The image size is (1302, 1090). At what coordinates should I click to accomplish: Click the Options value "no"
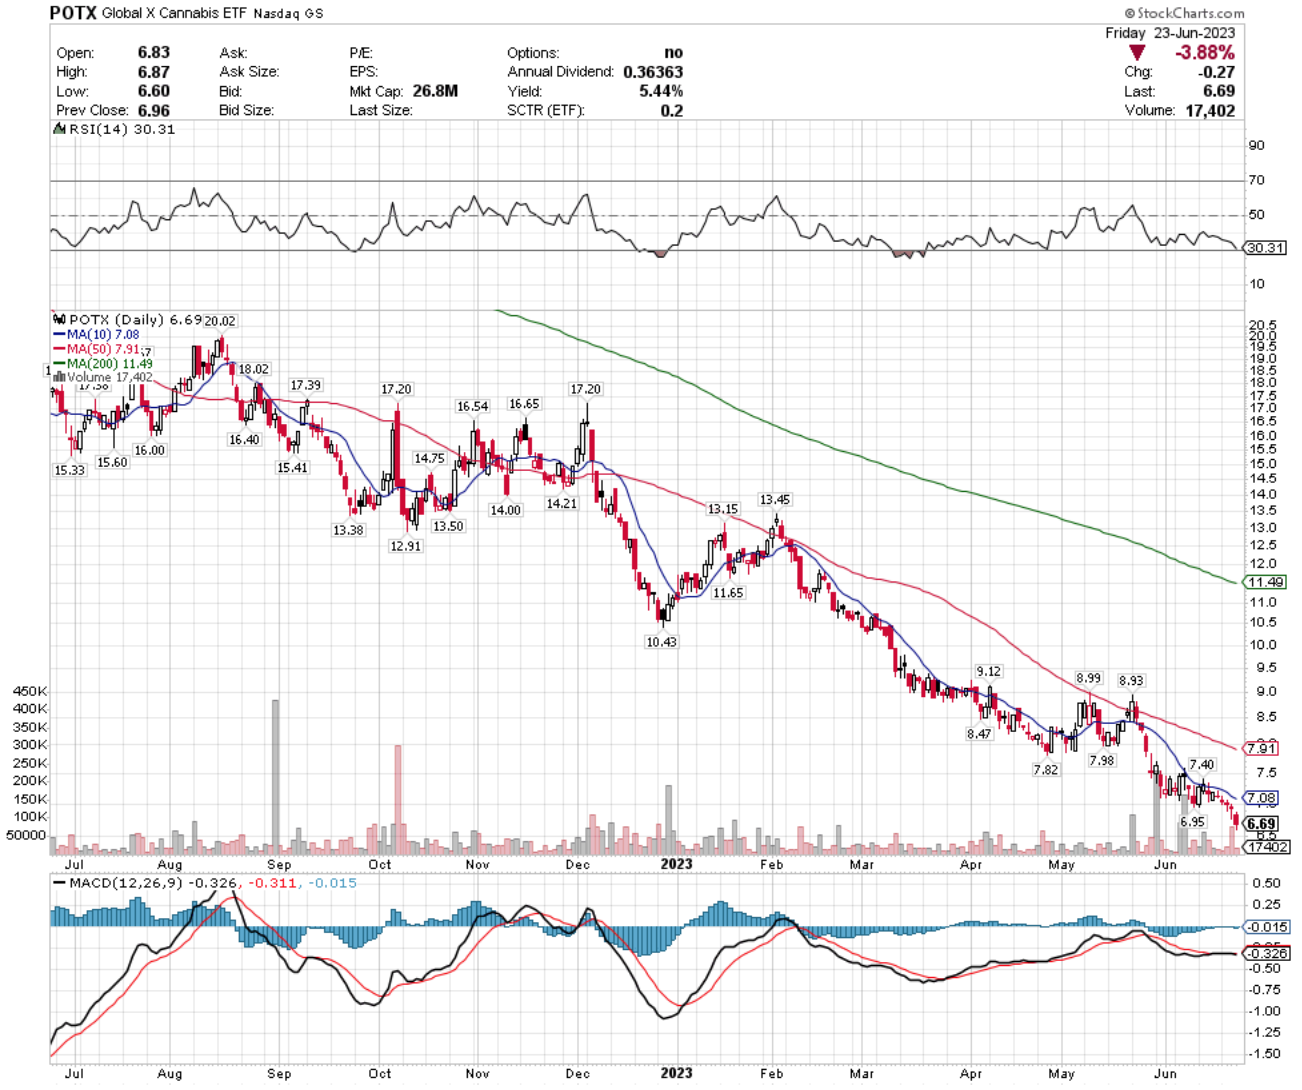pyautogui.click(x=674, y=52)
